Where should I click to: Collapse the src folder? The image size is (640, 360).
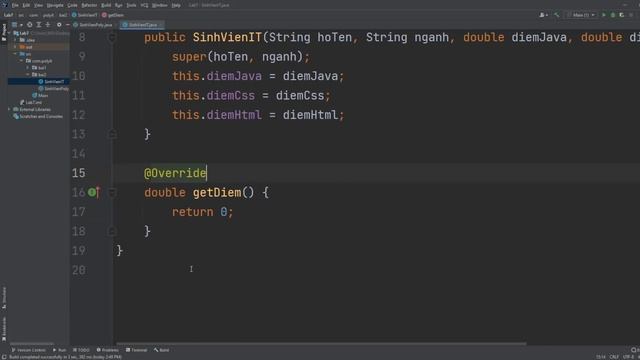pyautogui.click(x=16, y=54)
